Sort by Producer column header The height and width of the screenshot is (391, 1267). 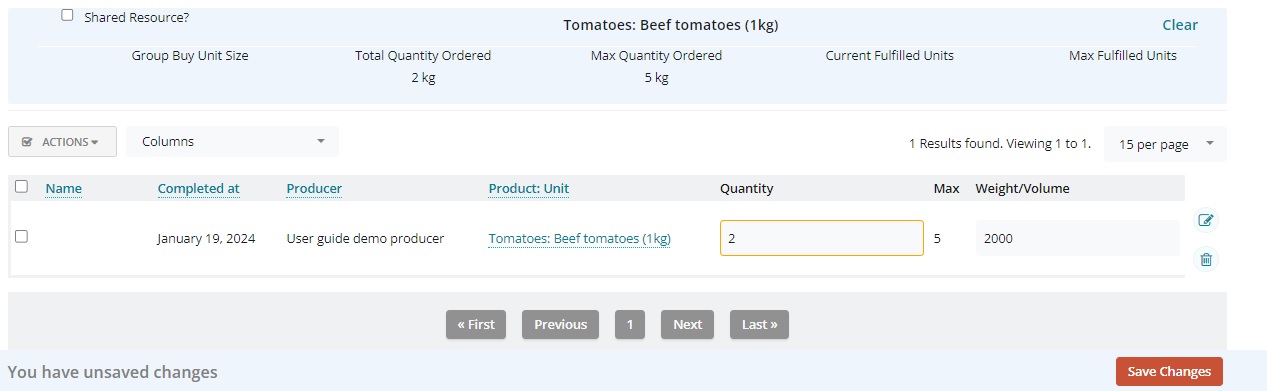(x=314, y=188)
